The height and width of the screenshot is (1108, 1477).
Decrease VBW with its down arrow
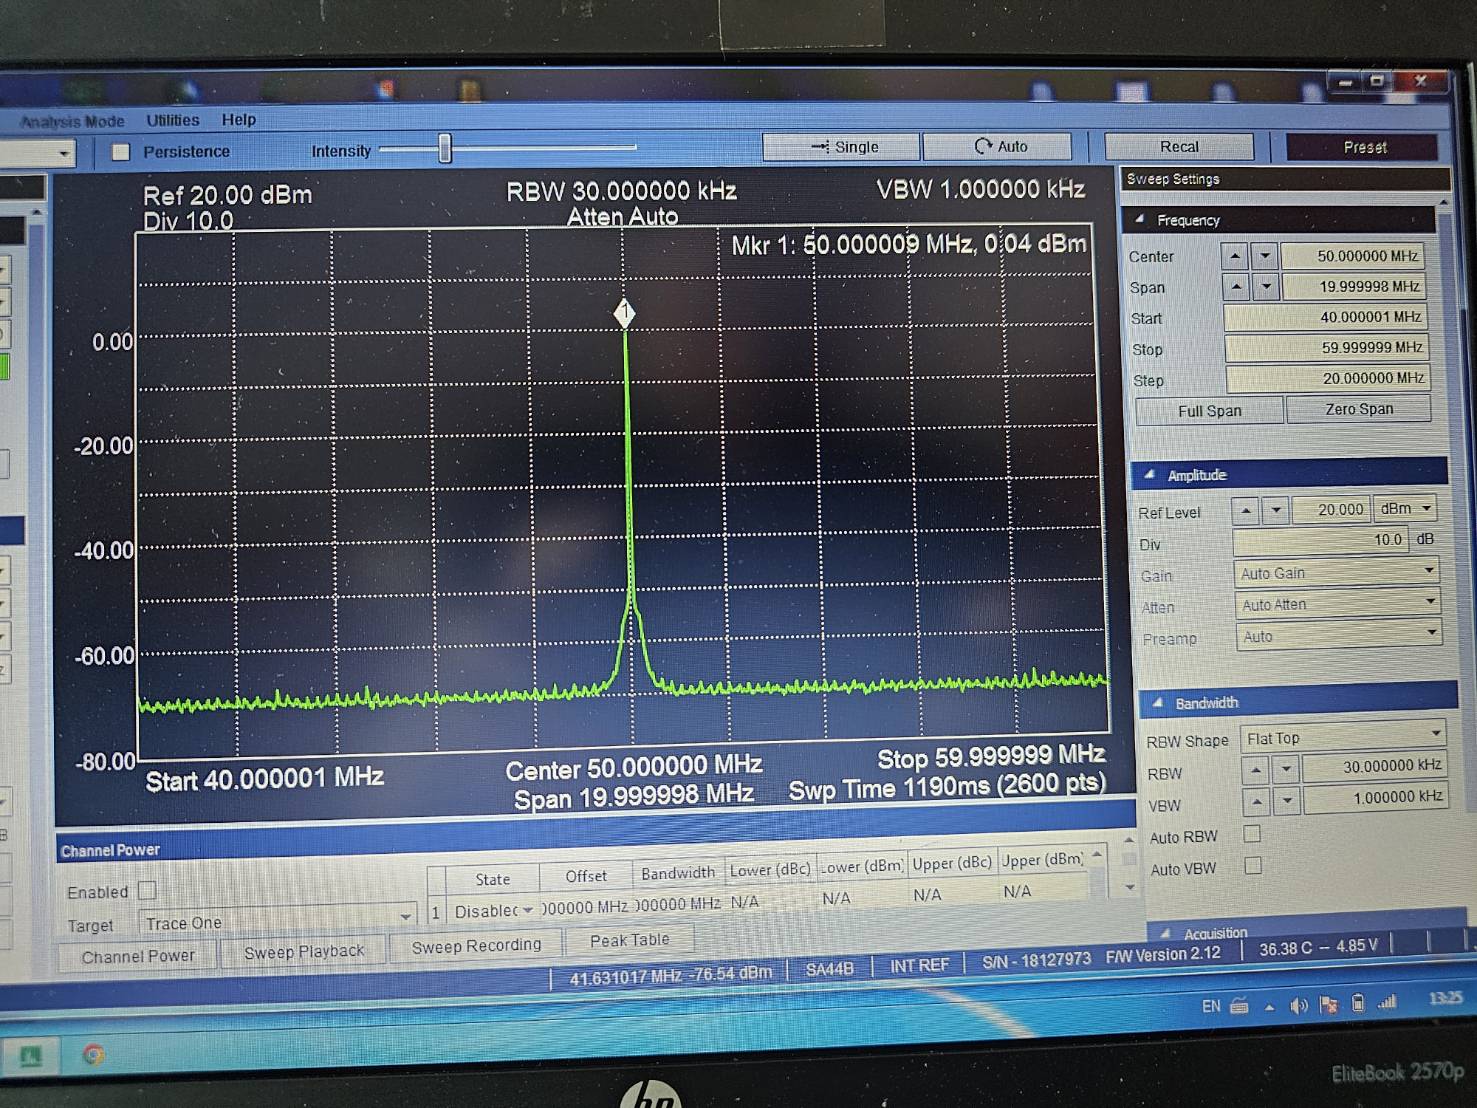(x=1288, y=800)
